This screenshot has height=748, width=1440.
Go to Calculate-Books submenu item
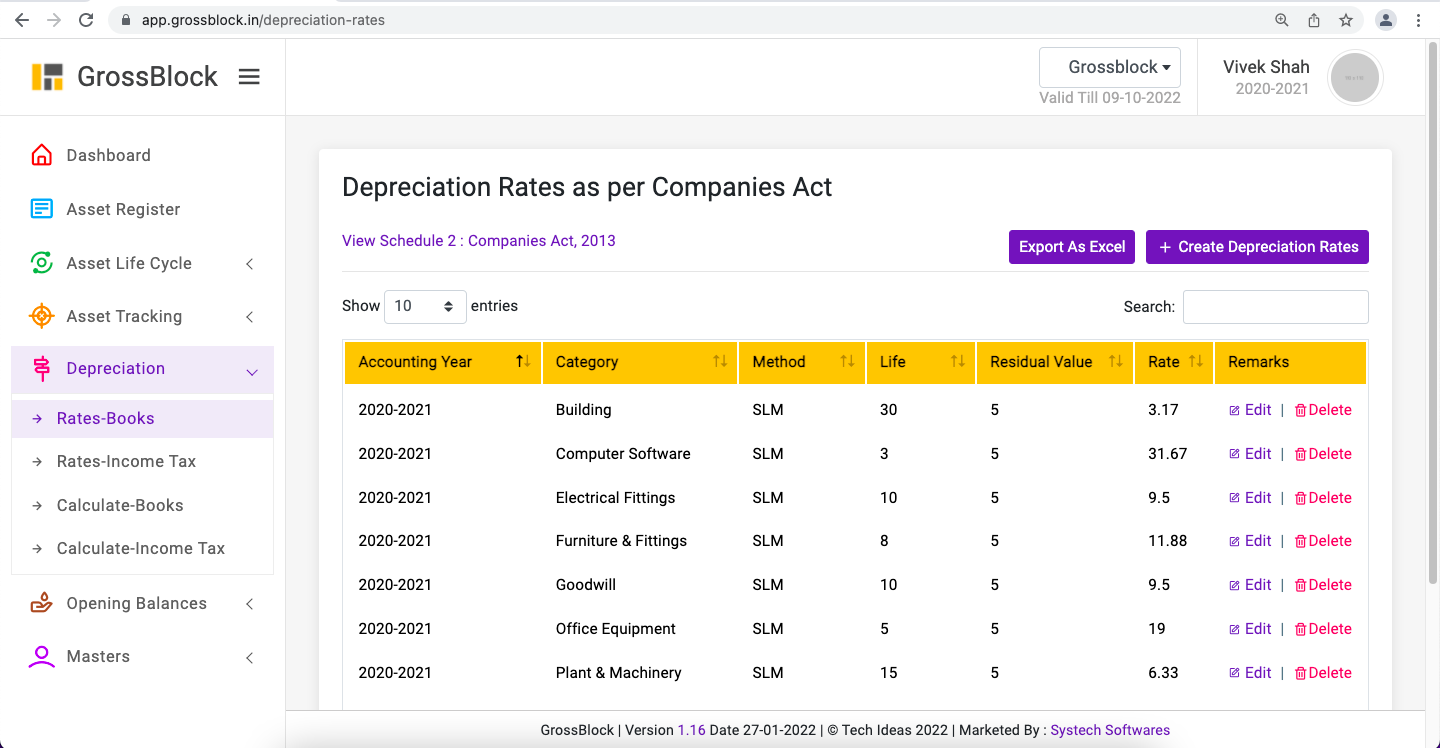pos(120,505)
